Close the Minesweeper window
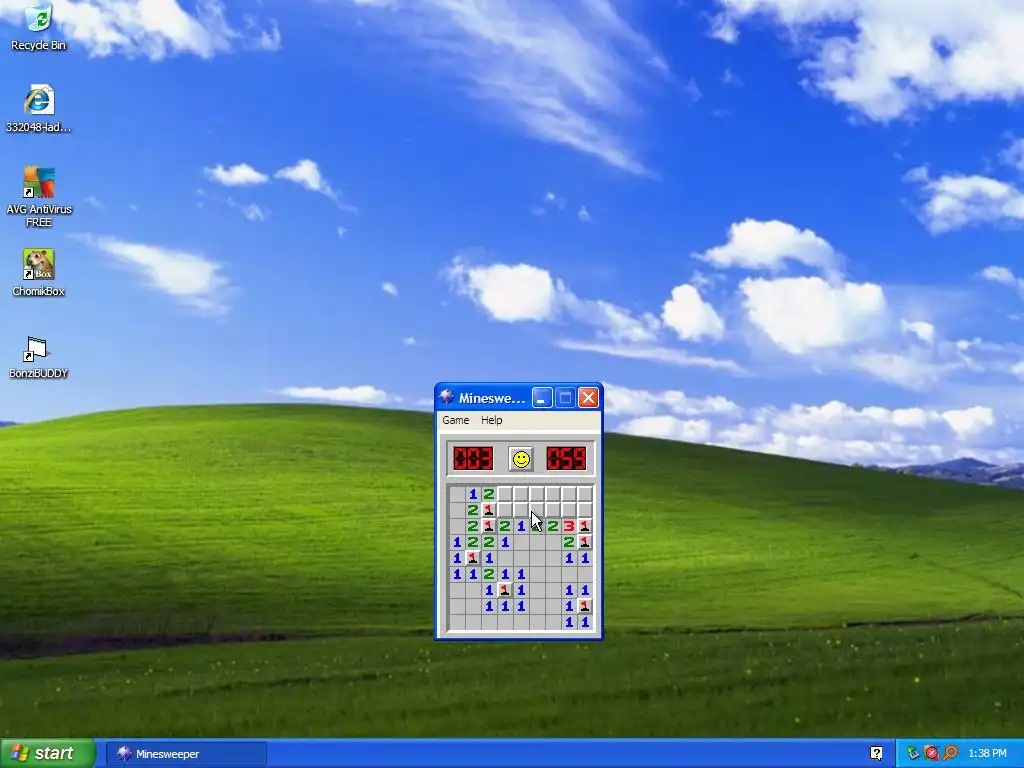 coord(588,397)
